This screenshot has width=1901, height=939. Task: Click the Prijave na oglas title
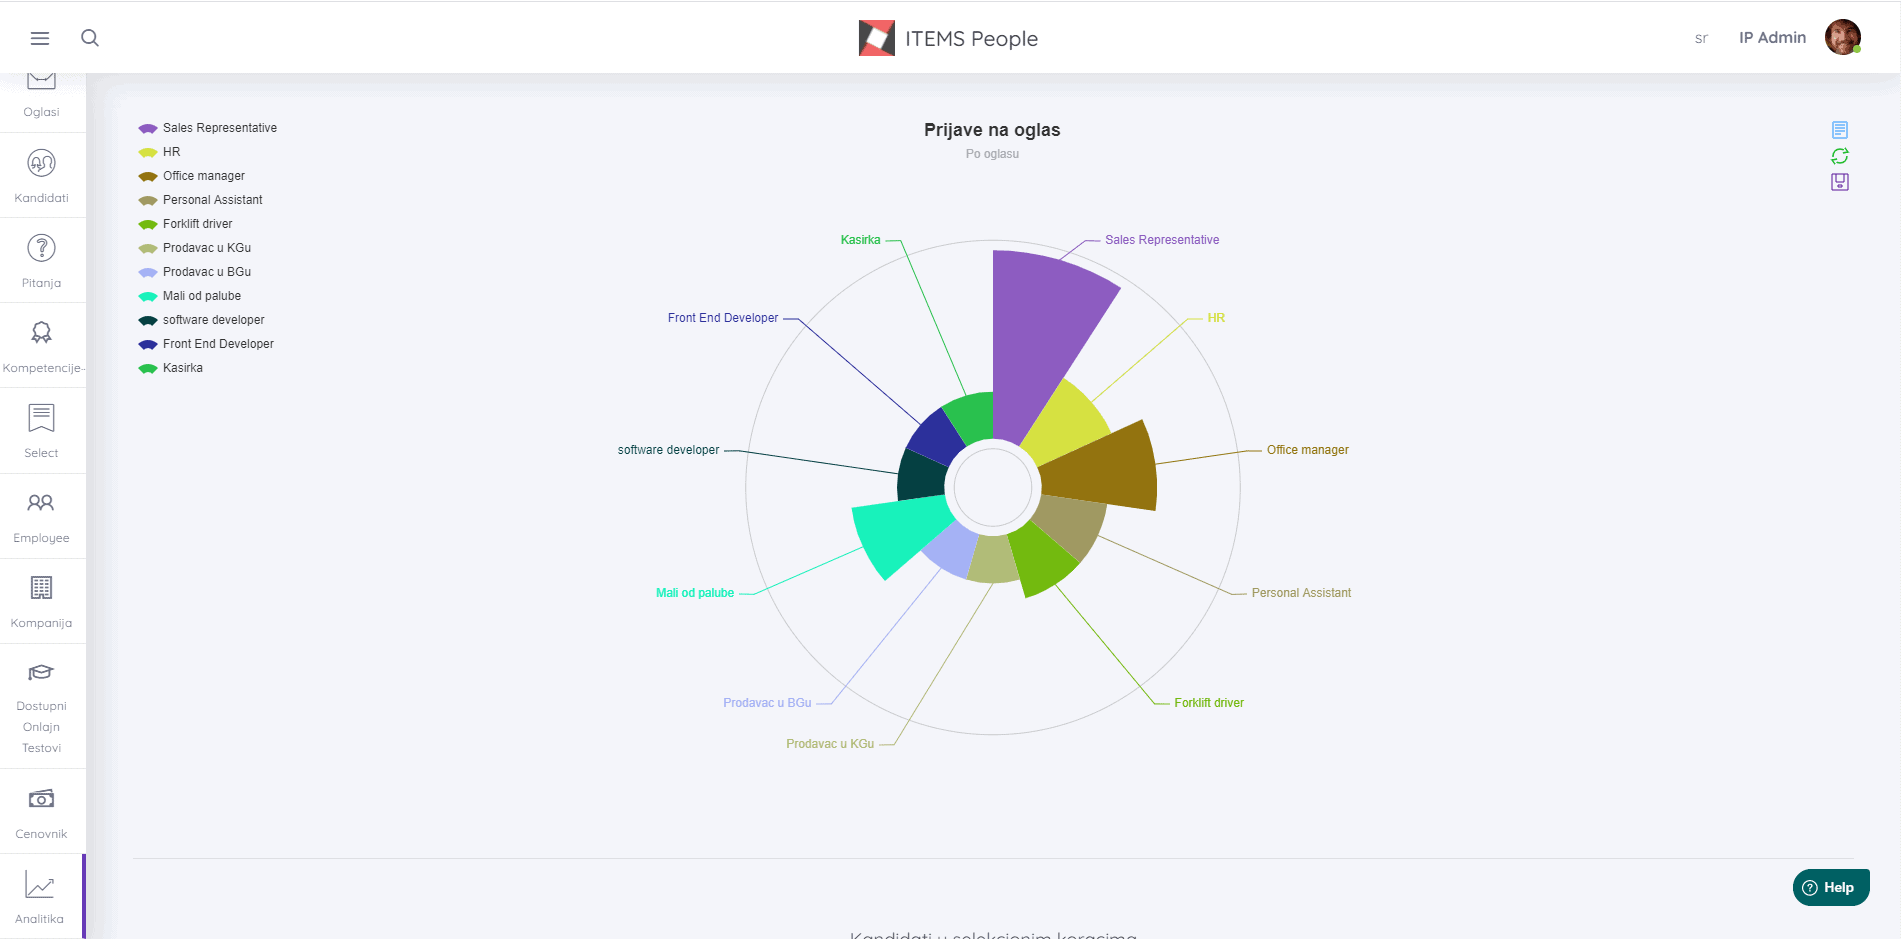click(x=992, y=130)
